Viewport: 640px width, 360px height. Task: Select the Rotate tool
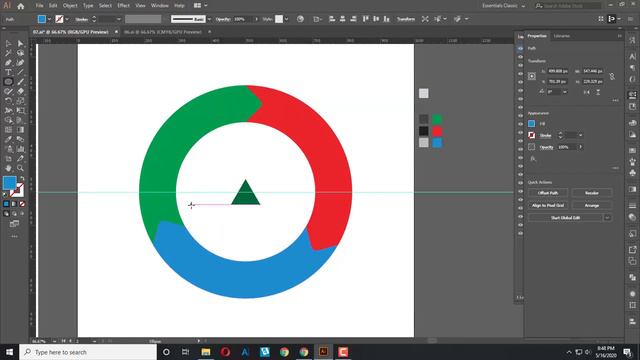click(8, 101)
